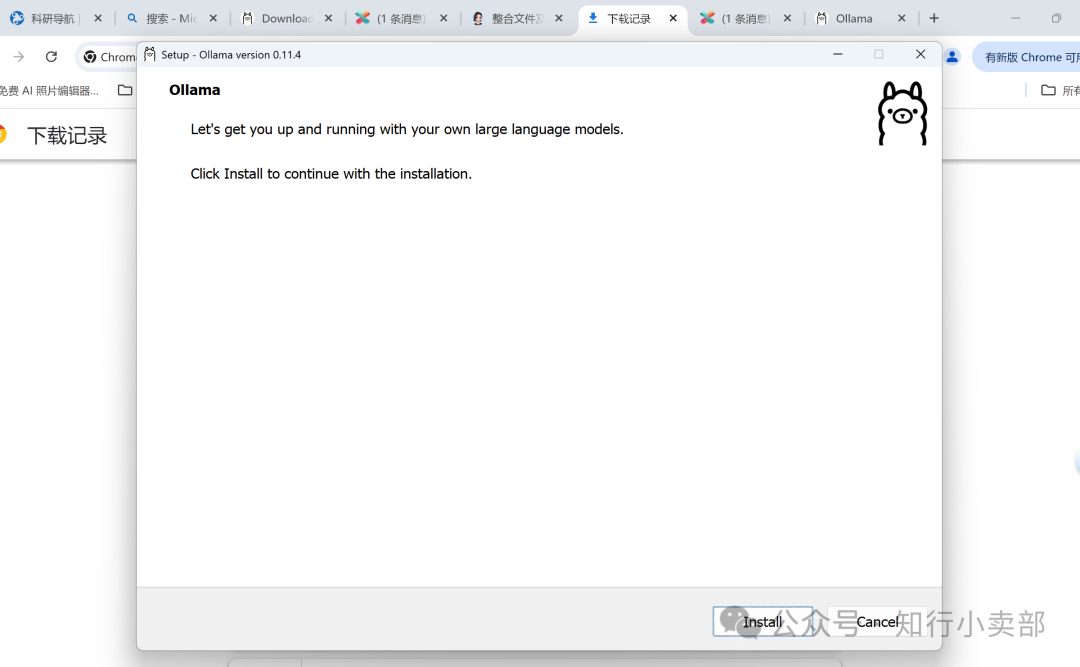The width and height of the screenshot is (1080, 667).
Task: Minimize the Chrome window
Action: [1015, 19]
